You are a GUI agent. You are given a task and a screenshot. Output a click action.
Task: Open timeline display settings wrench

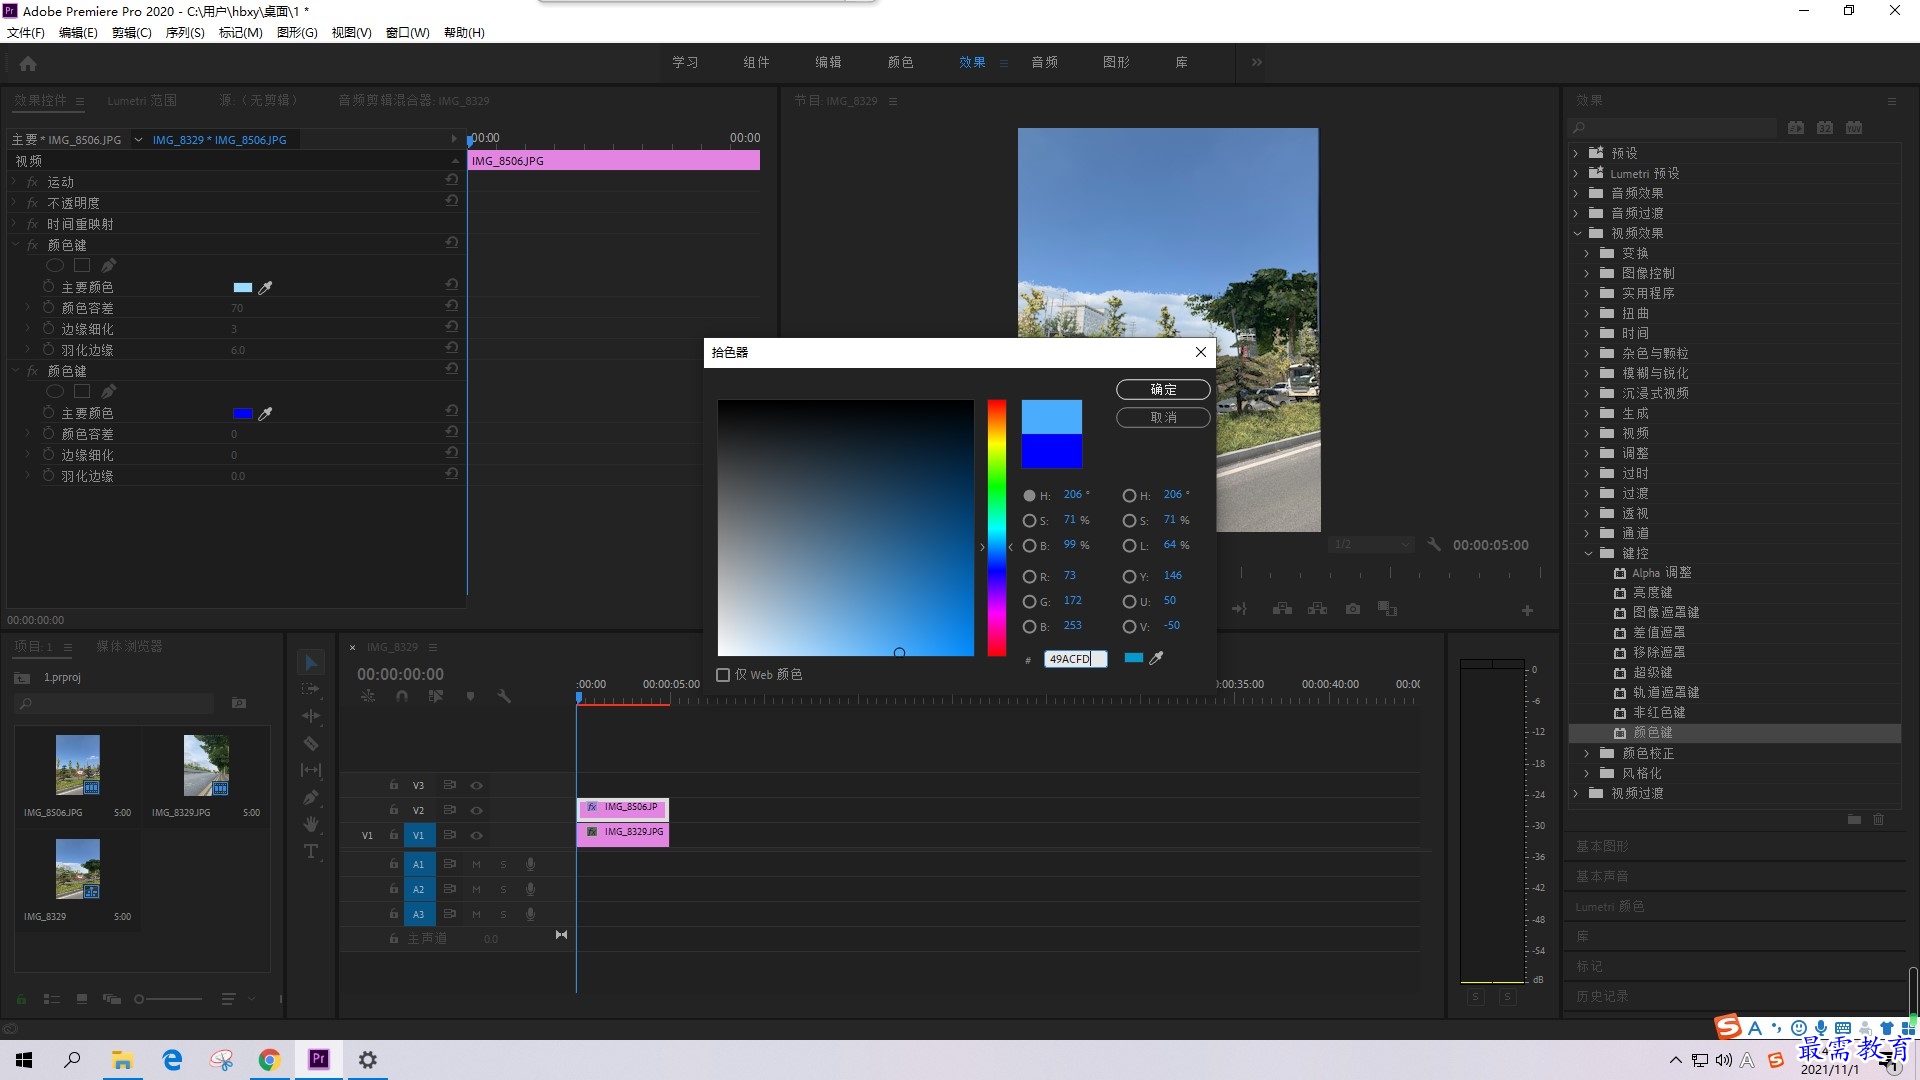point(504,696)
